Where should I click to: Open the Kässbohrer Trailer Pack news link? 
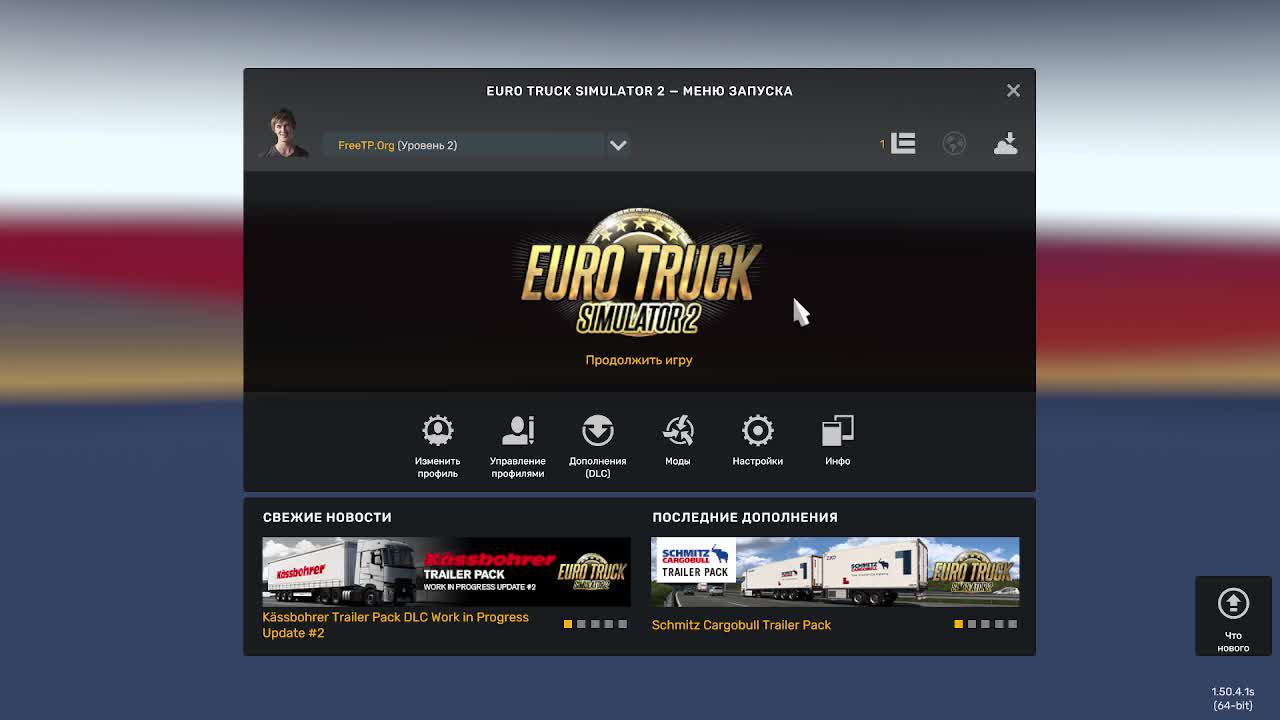click(x=396, y=625)
